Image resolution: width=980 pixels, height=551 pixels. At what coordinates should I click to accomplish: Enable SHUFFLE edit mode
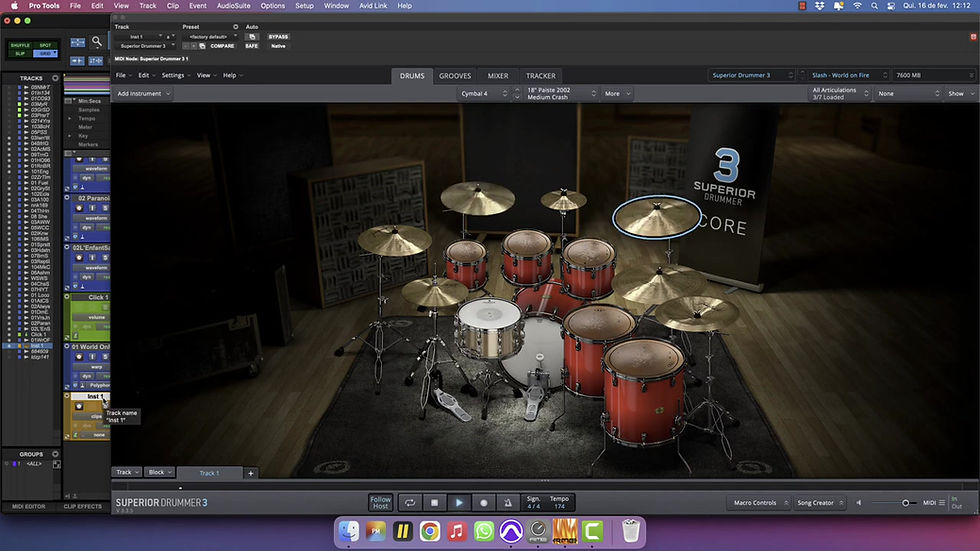pos(20,45)
